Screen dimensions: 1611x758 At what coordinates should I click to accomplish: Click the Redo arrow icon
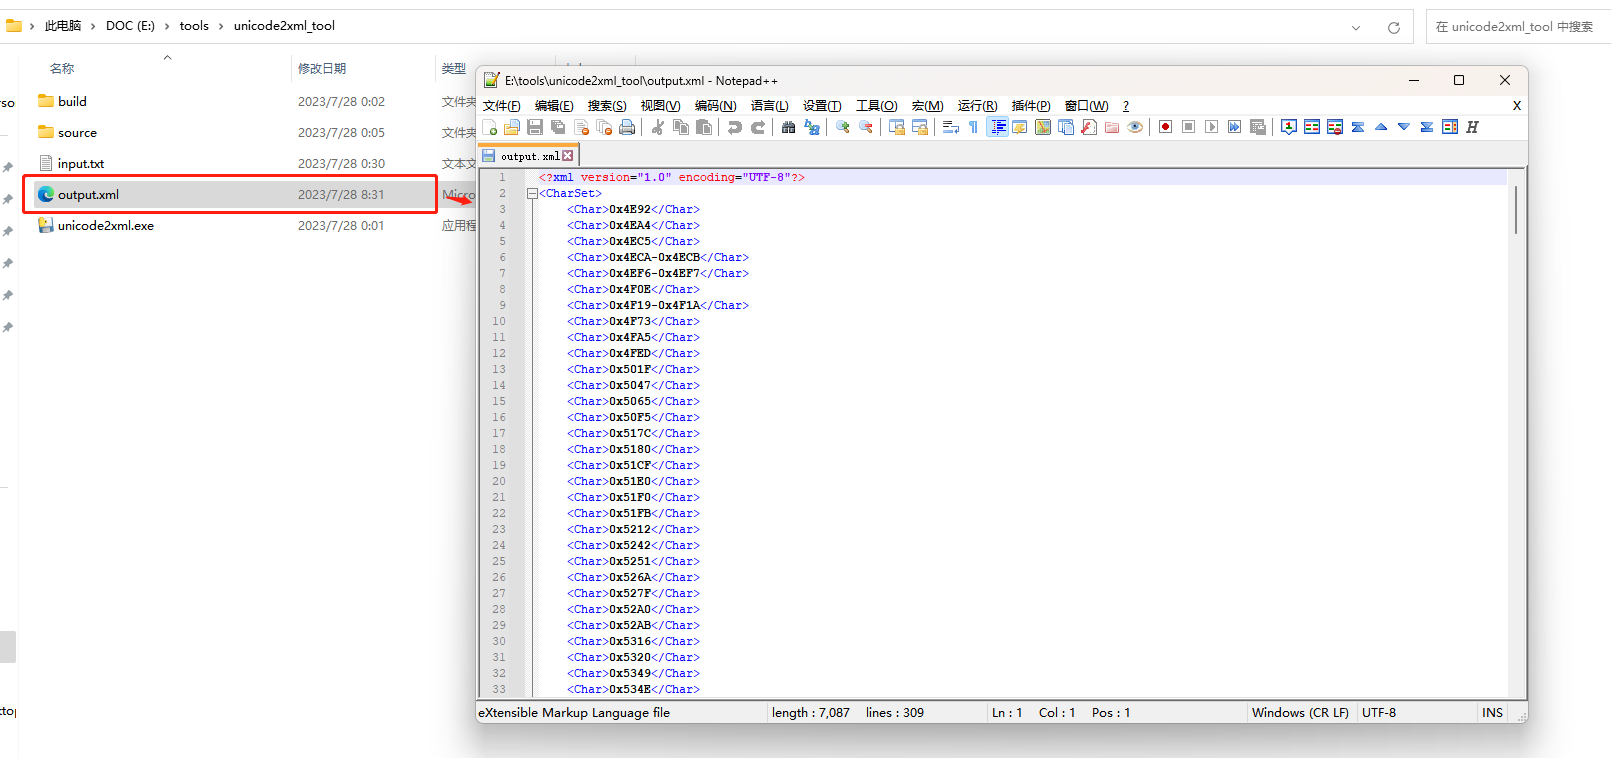(758, 127)
